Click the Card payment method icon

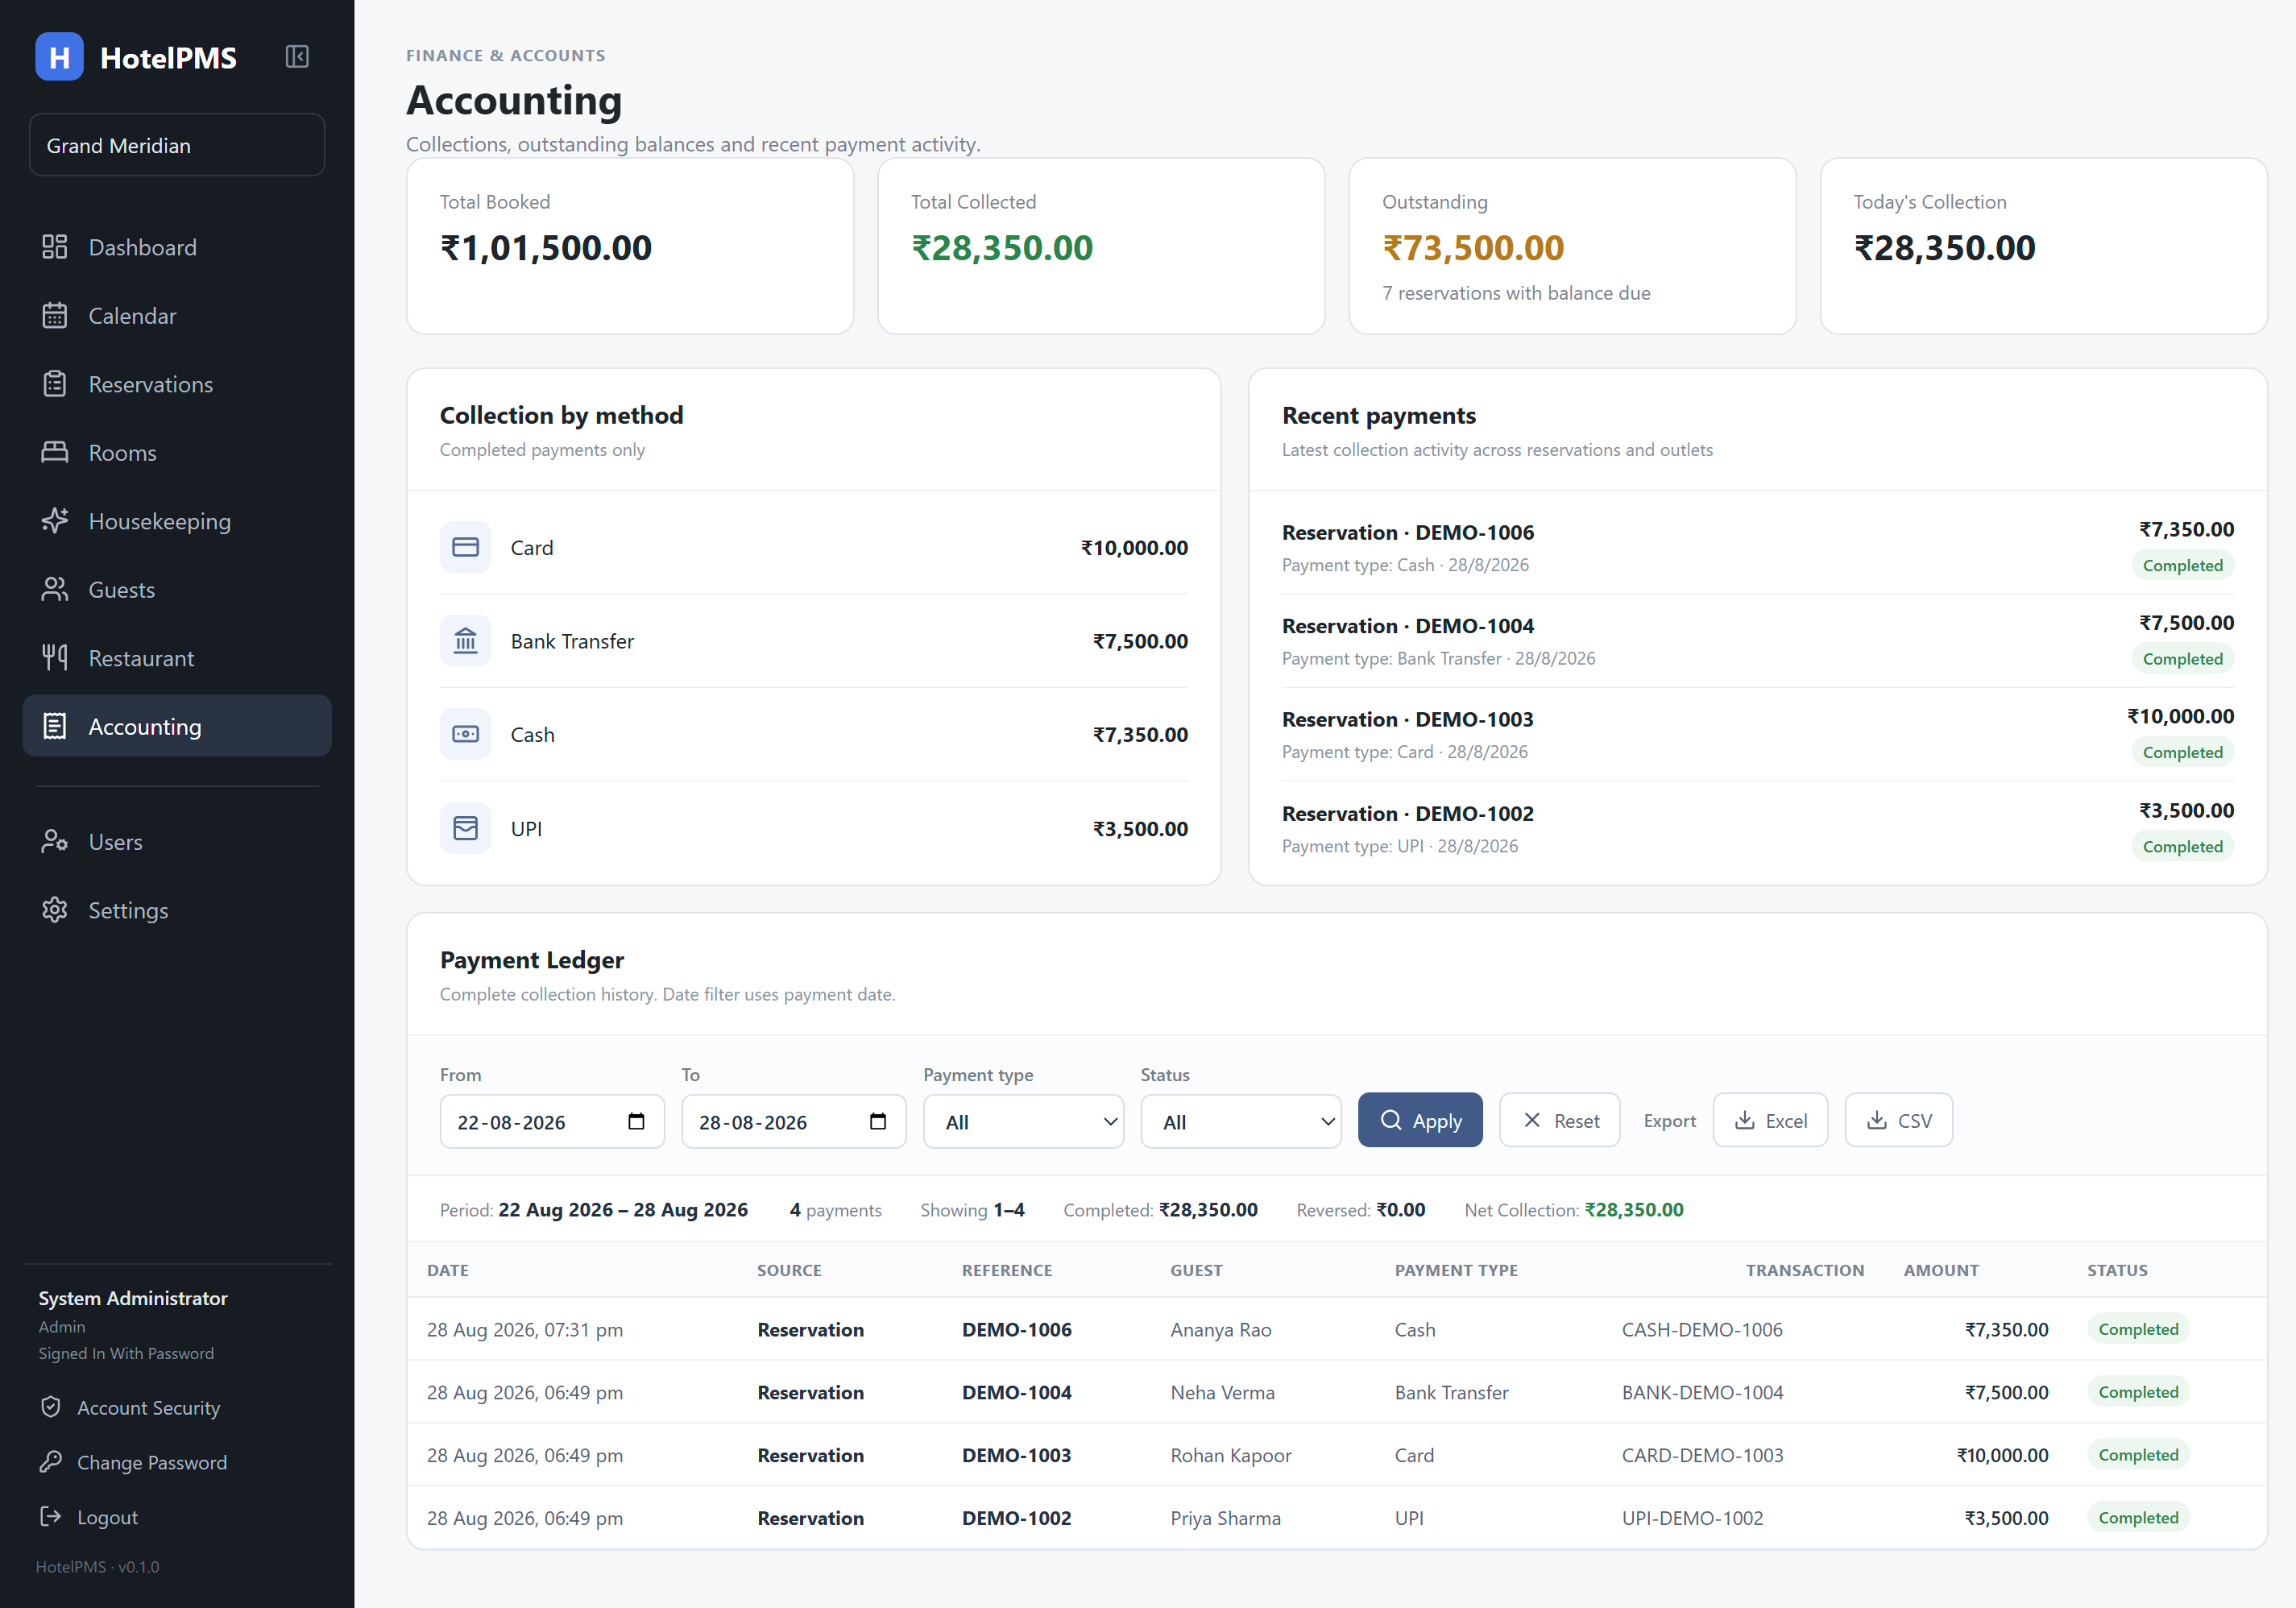pyautogui.click(x=465, y=547)
